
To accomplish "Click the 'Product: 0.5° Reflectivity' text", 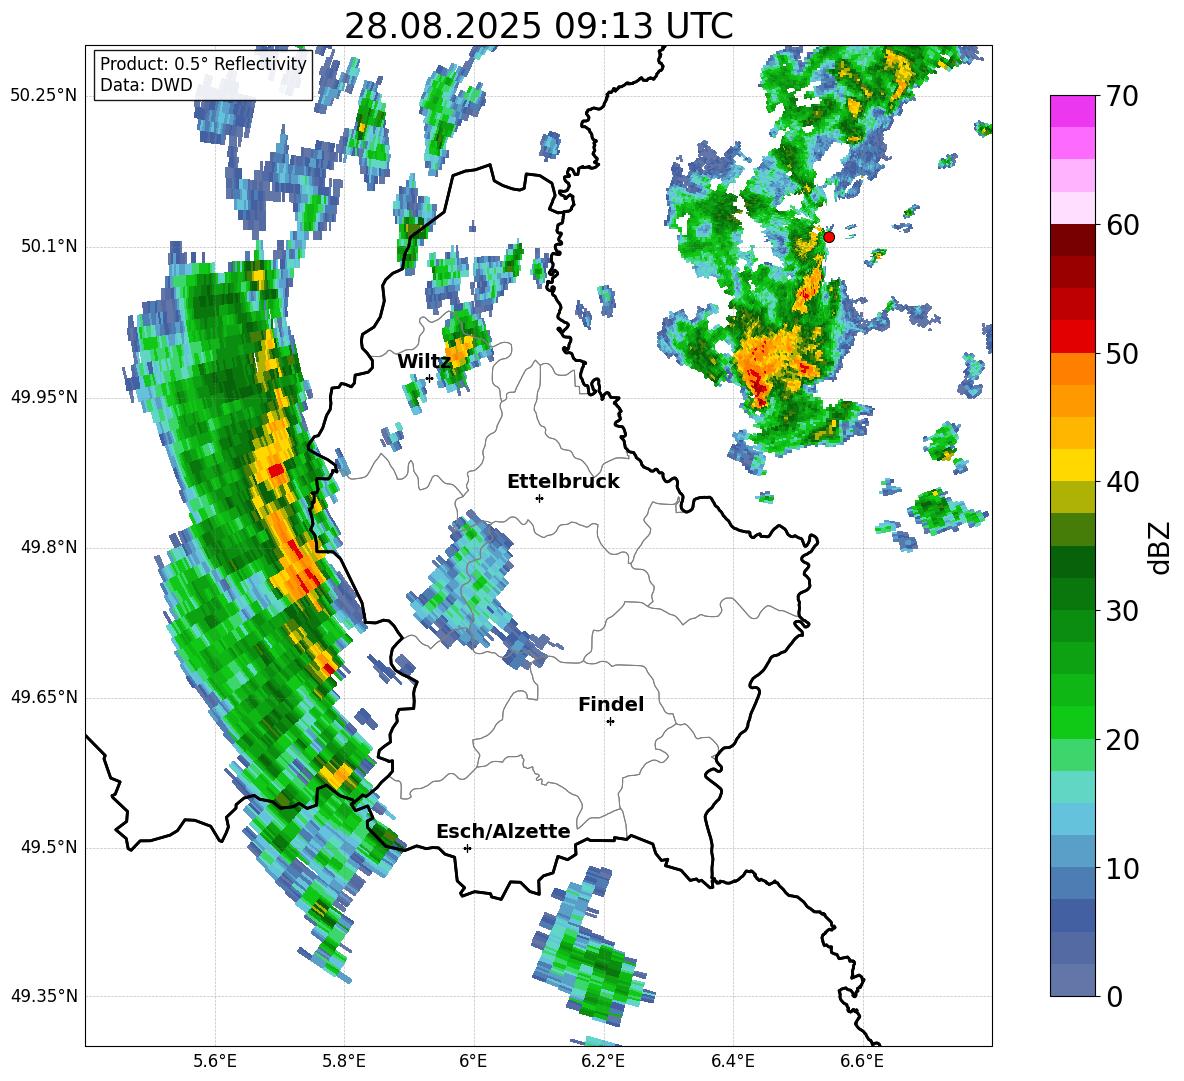I will 203,63.
